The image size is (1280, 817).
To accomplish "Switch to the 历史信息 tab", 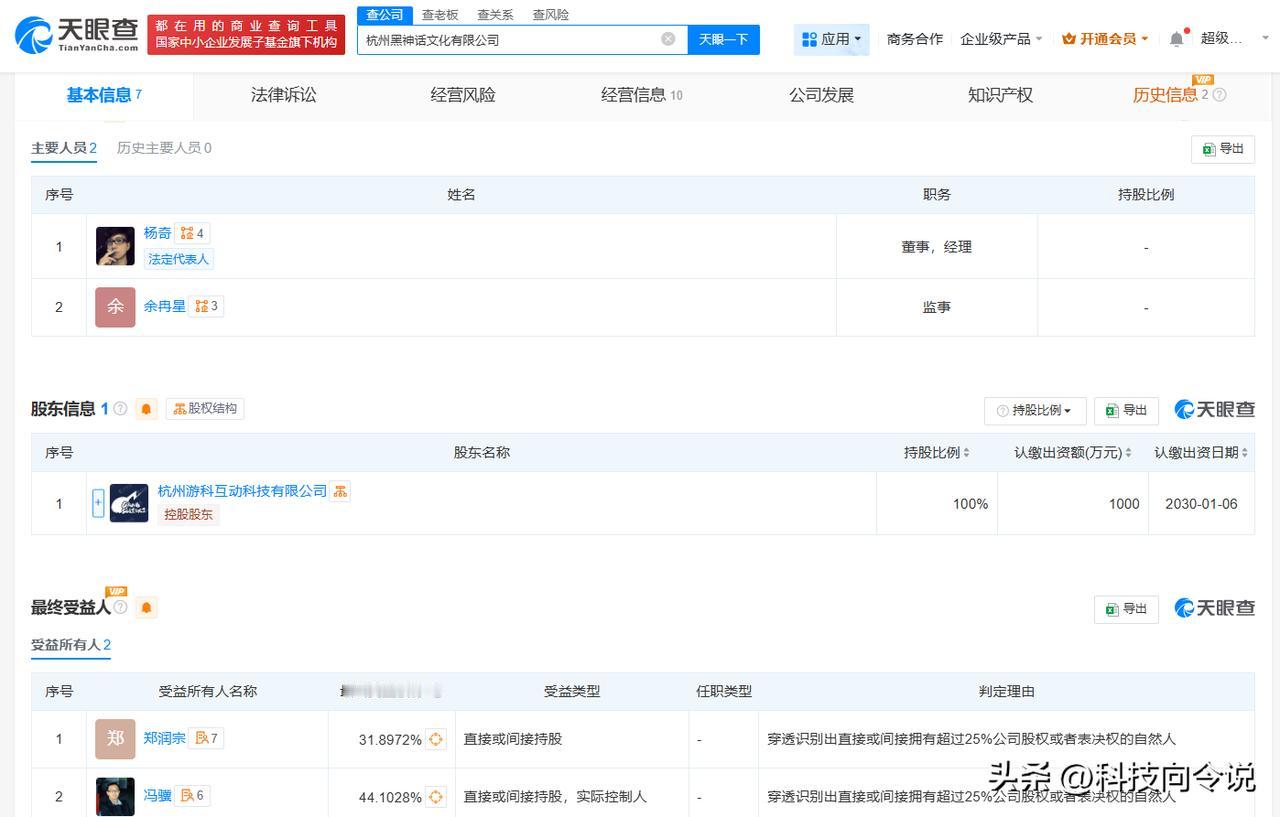I will tap(1172, 95).
